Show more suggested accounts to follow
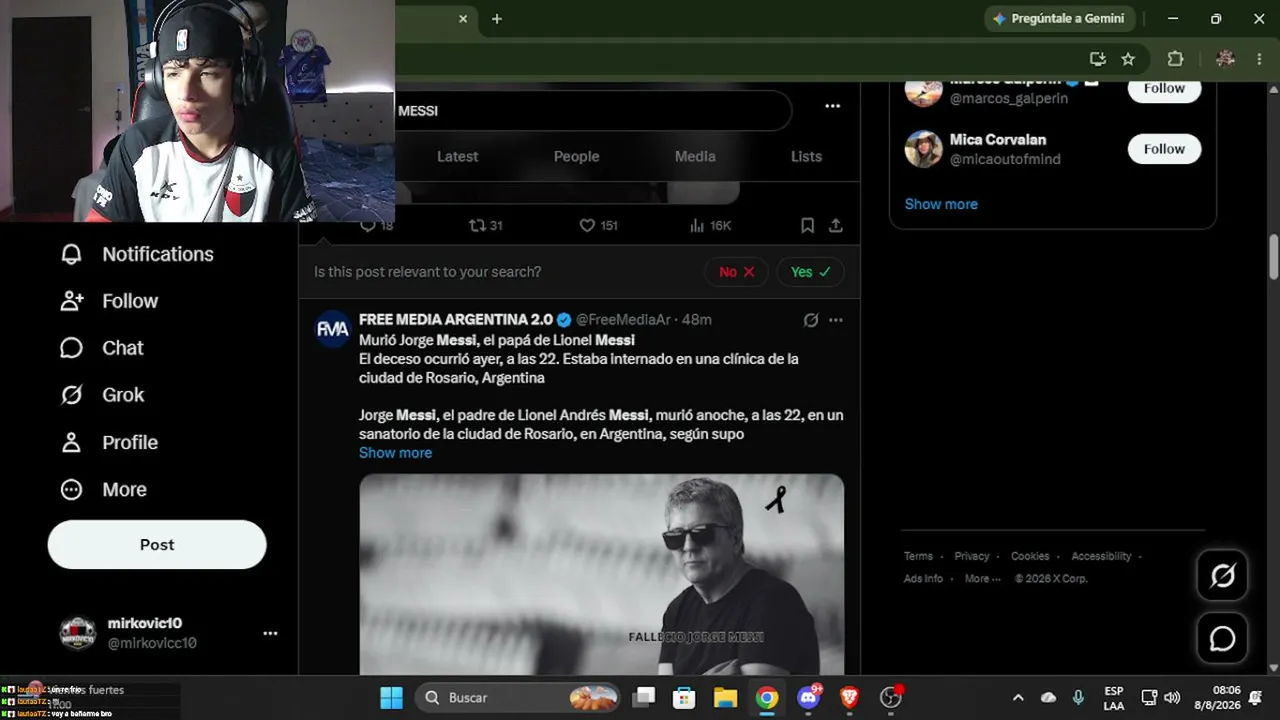Screen dimensions: 1280x720 (x=941, y=204)
